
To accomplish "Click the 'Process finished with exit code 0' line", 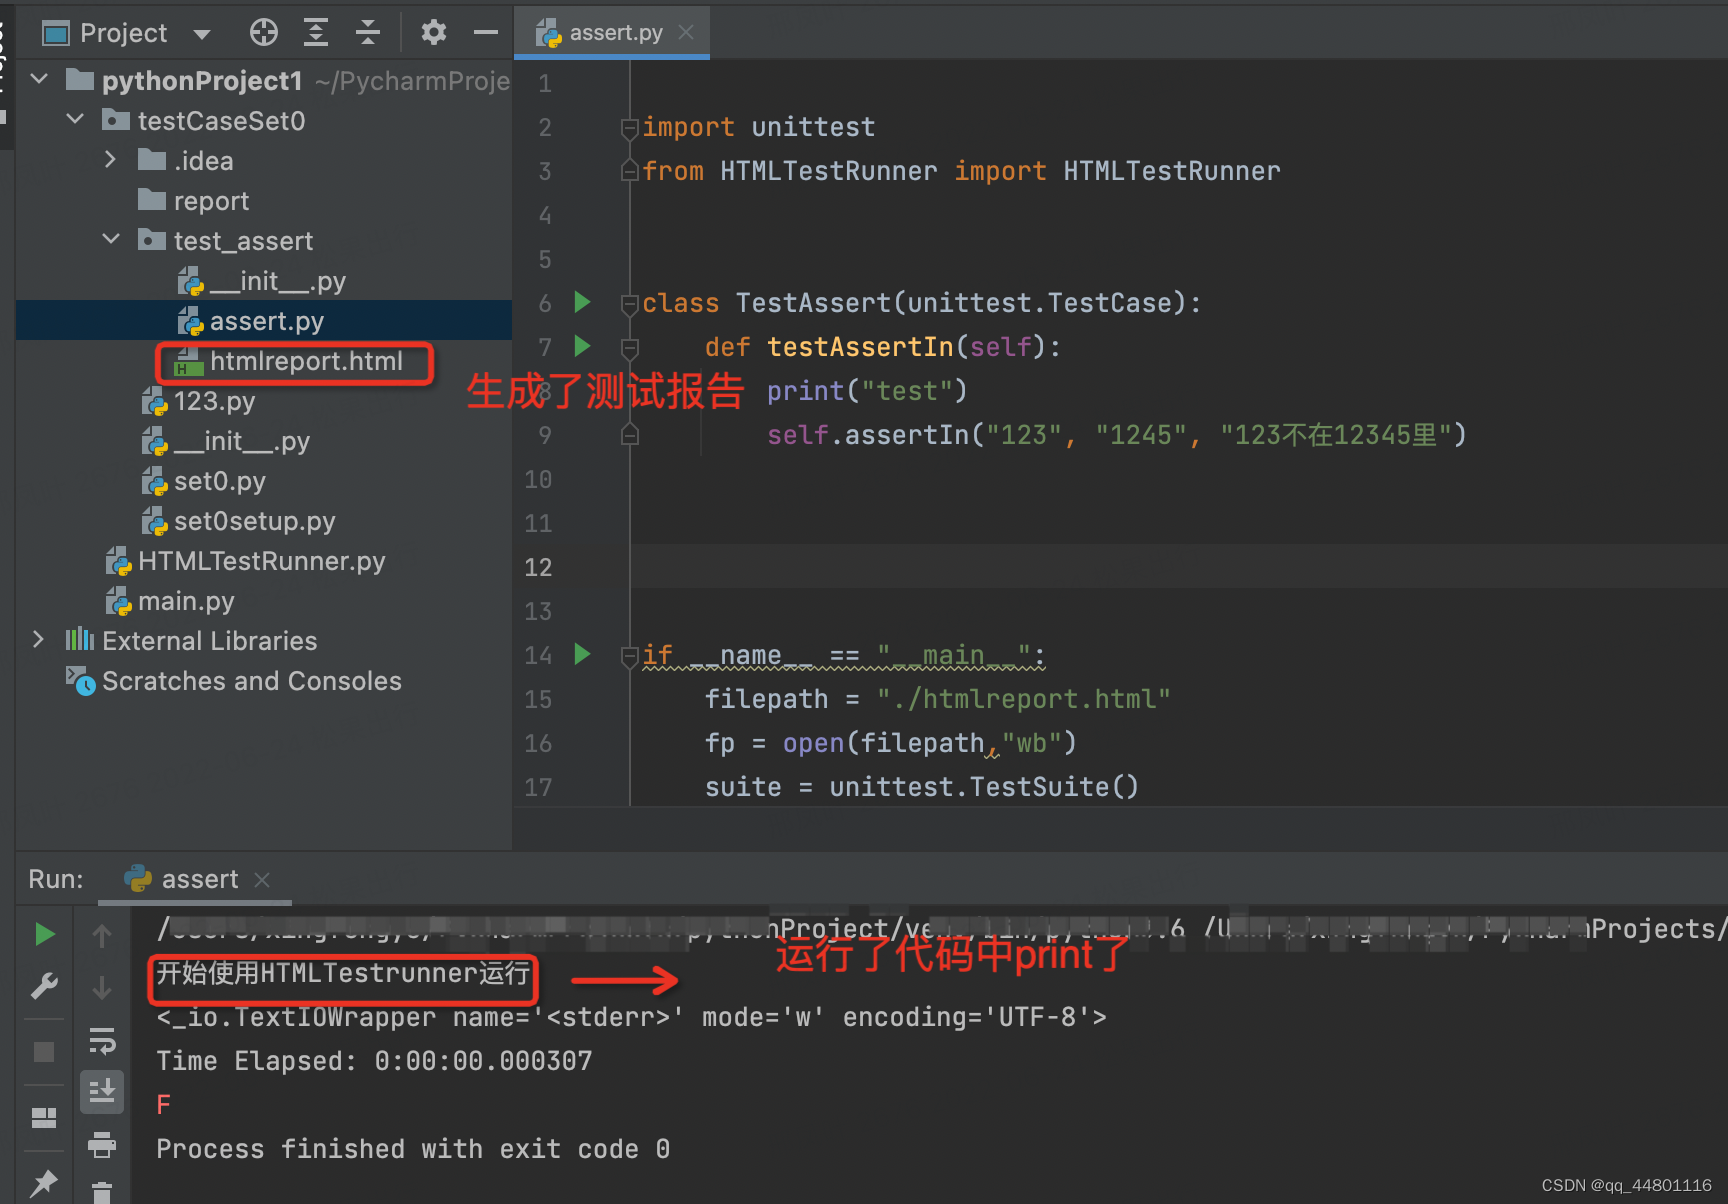I will point(413,1149).
